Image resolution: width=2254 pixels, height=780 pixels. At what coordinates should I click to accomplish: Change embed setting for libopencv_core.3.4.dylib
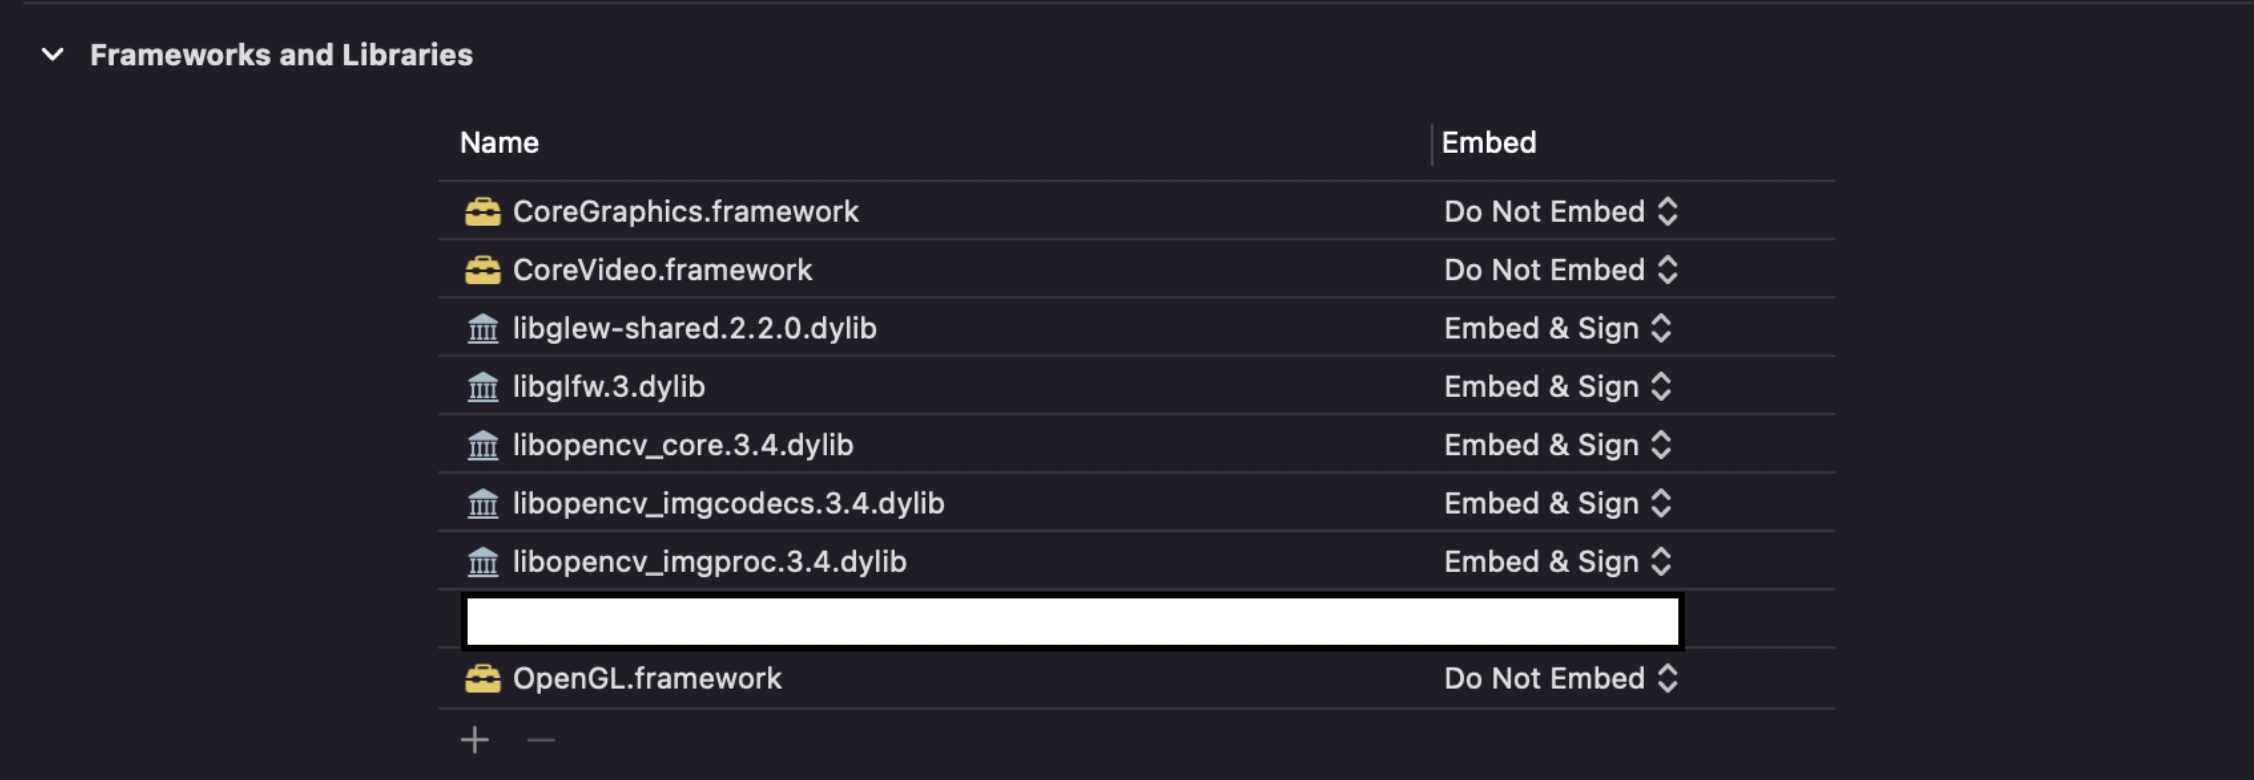tap(1557, 445)
